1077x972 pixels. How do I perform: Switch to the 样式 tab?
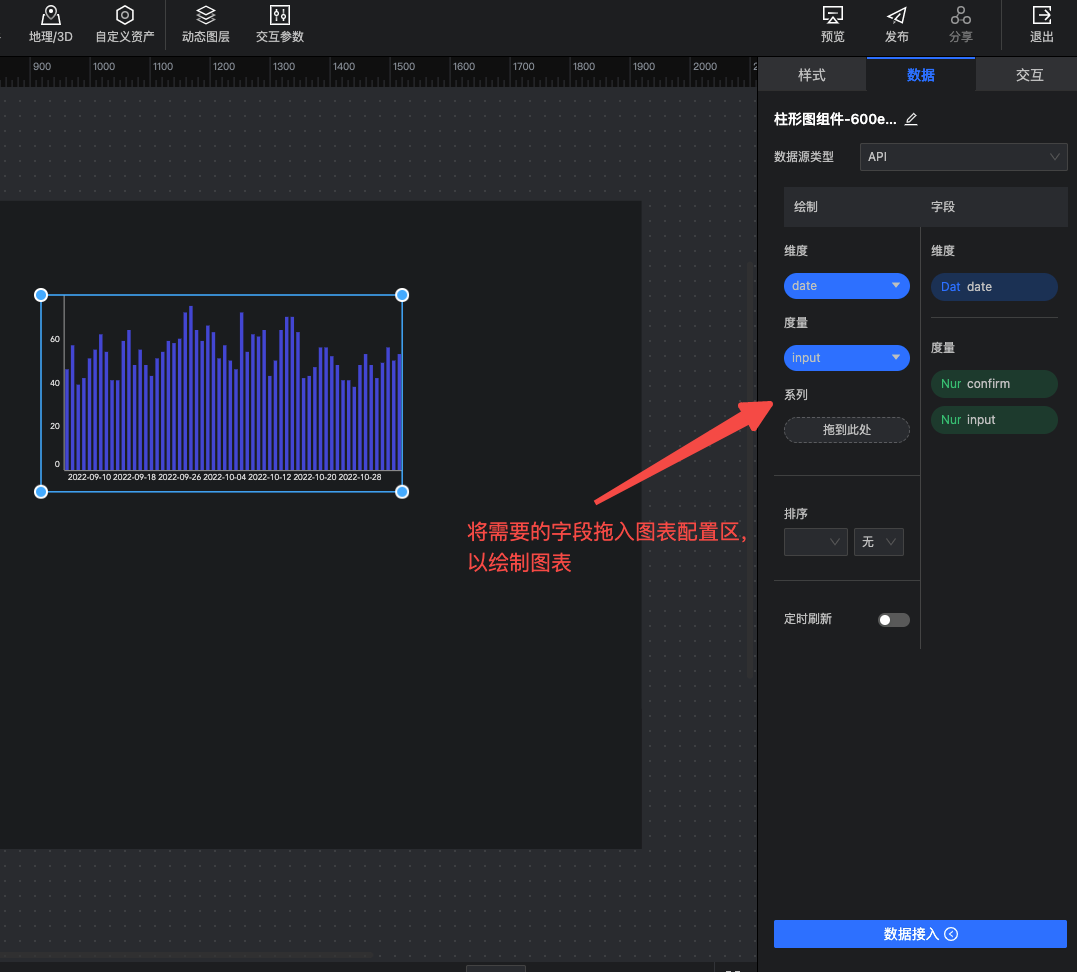click(812, 75)
